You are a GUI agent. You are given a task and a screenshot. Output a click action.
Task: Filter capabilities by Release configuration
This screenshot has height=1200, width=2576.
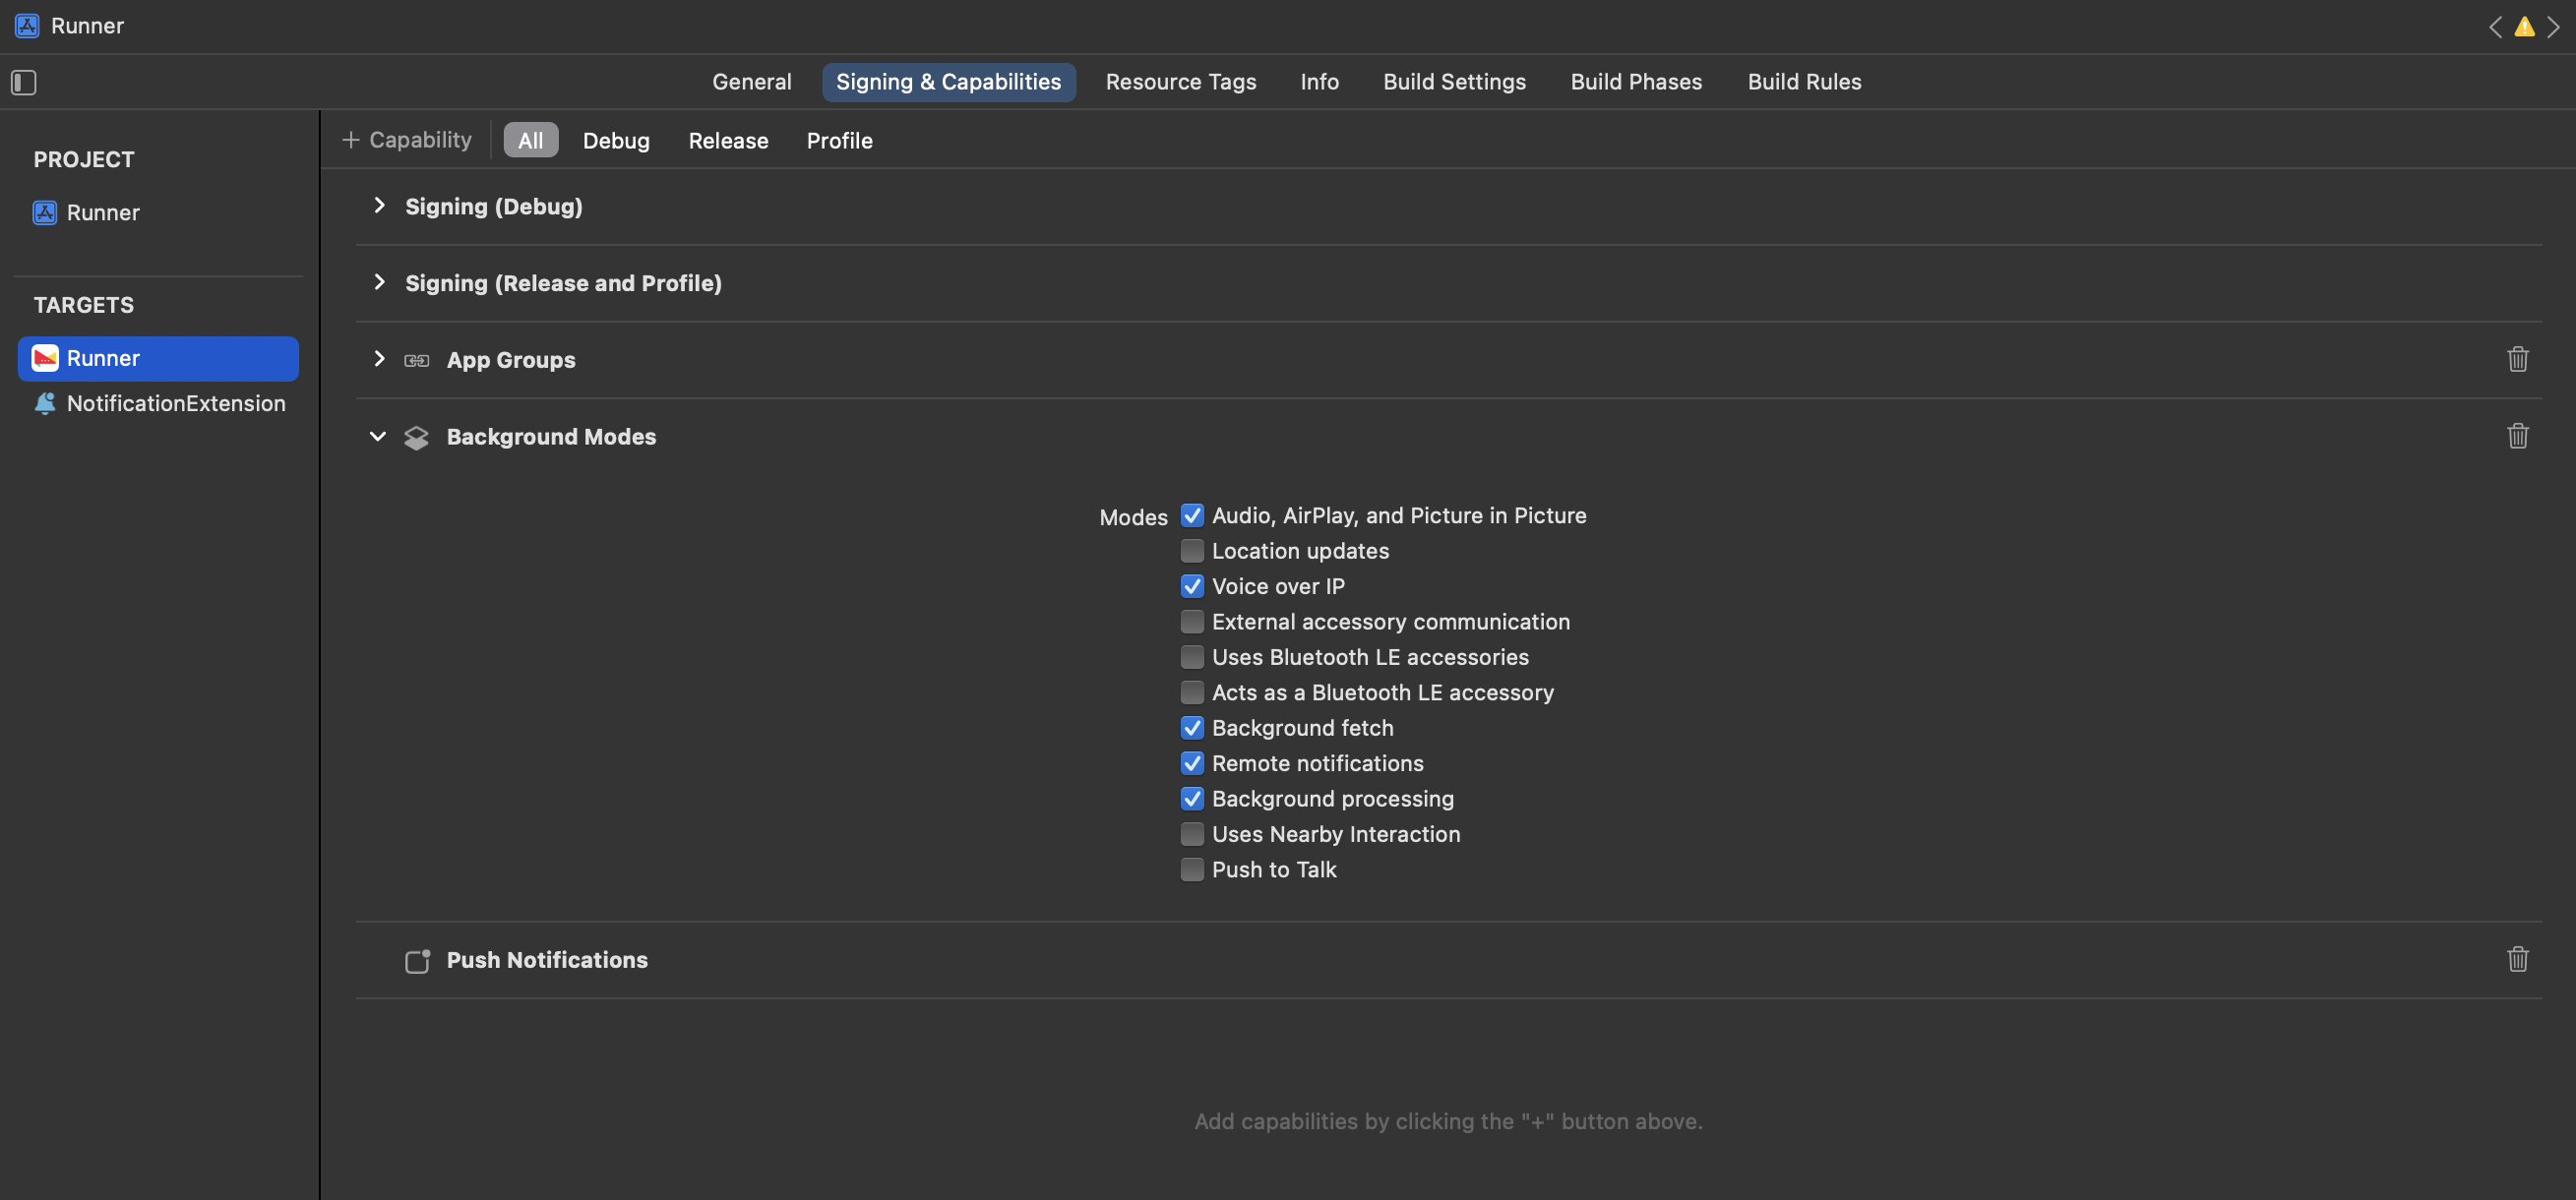[728, 140]
